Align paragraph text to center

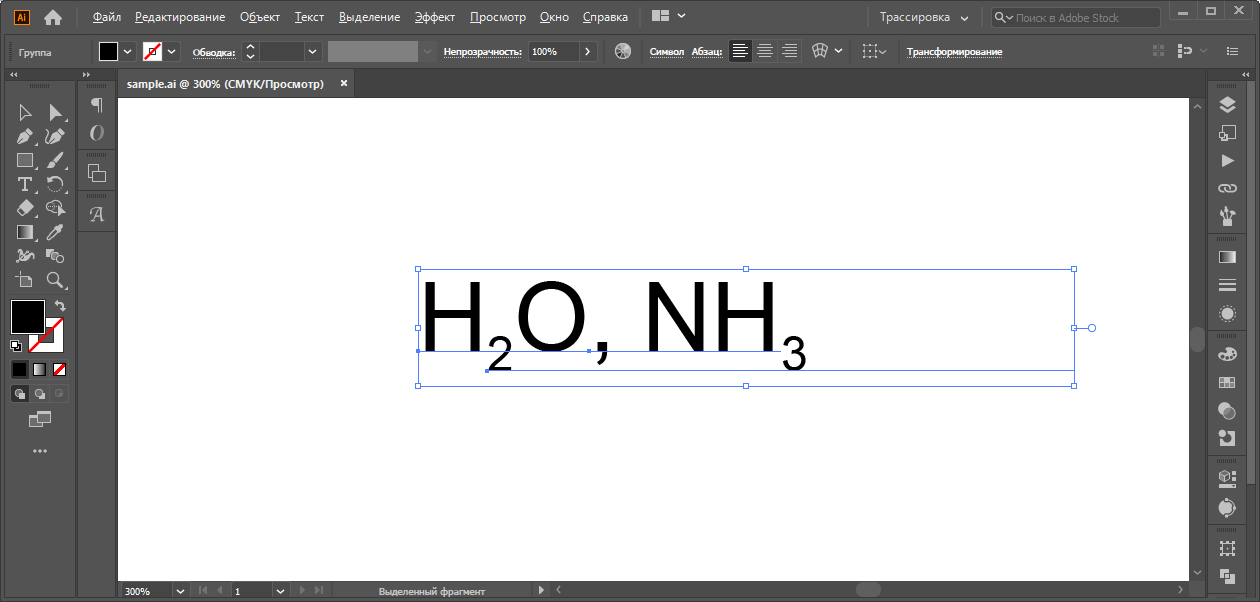[x=765, y=51]
